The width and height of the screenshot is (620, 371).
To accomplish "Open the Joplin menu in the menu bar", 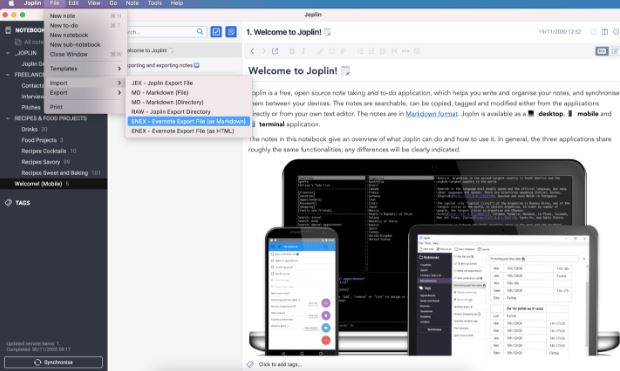I will pyautogui.click(x=32, y=3).
